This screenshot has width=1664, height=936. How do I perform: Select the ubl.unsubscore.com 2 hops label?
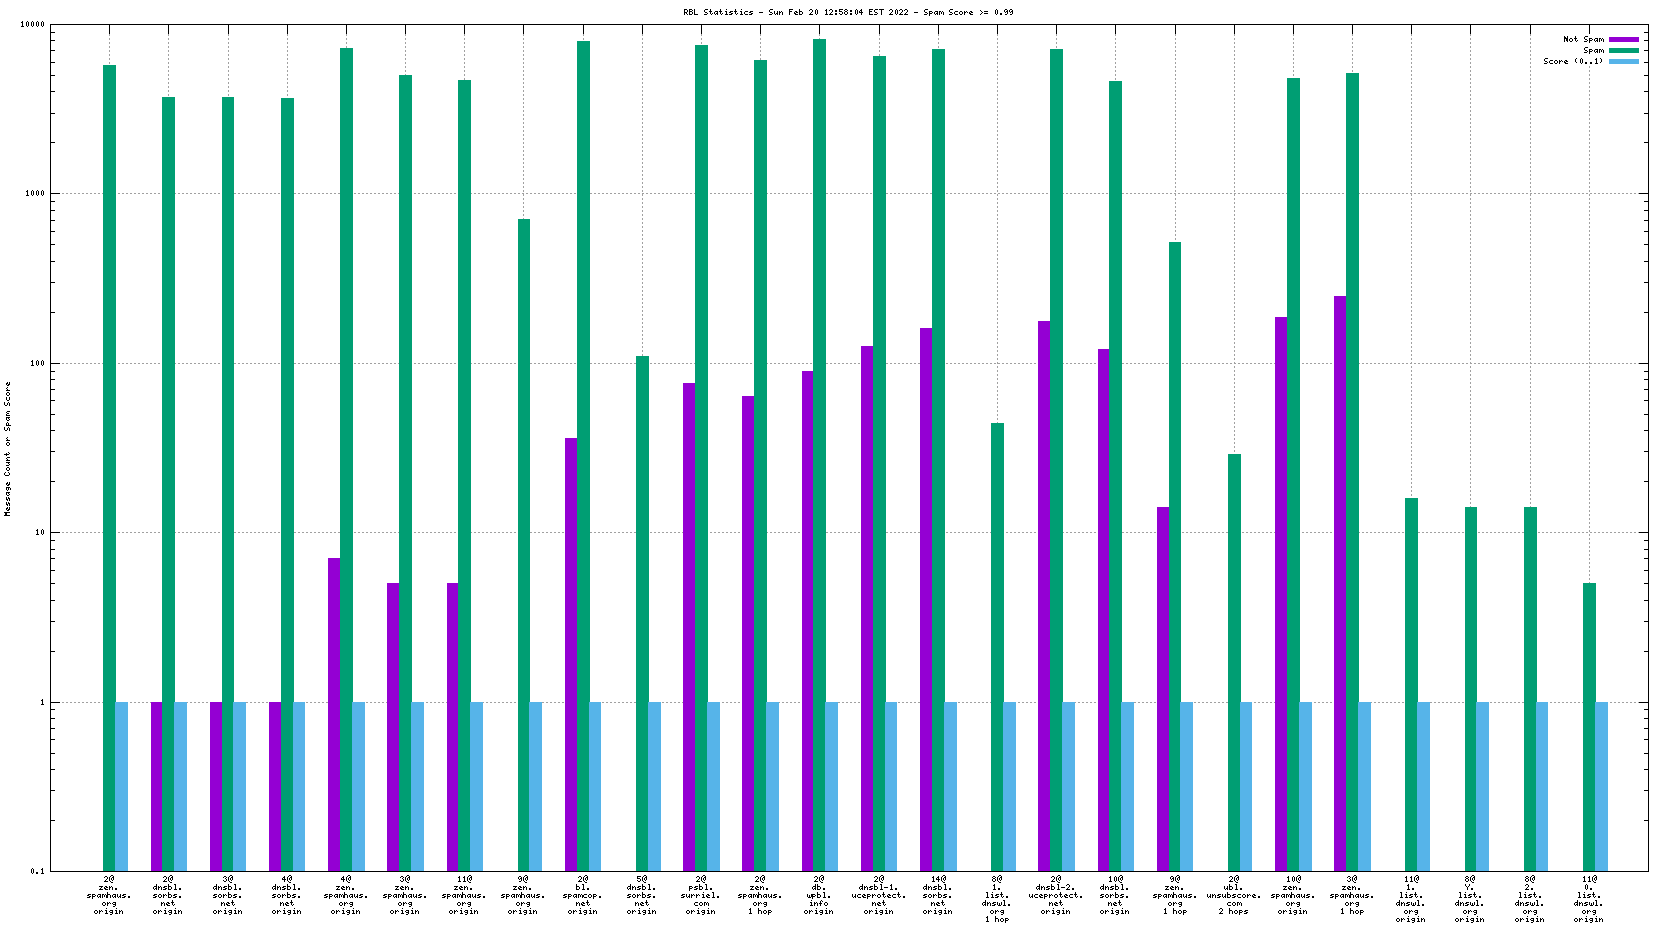point(1234,895)
